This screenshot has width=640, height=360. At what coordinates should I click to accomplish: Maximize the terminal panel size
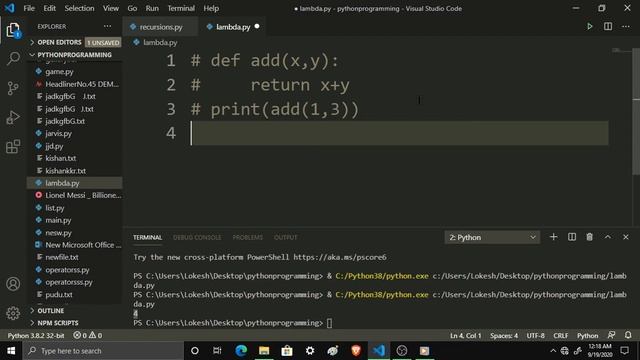(x=608, y=237)
